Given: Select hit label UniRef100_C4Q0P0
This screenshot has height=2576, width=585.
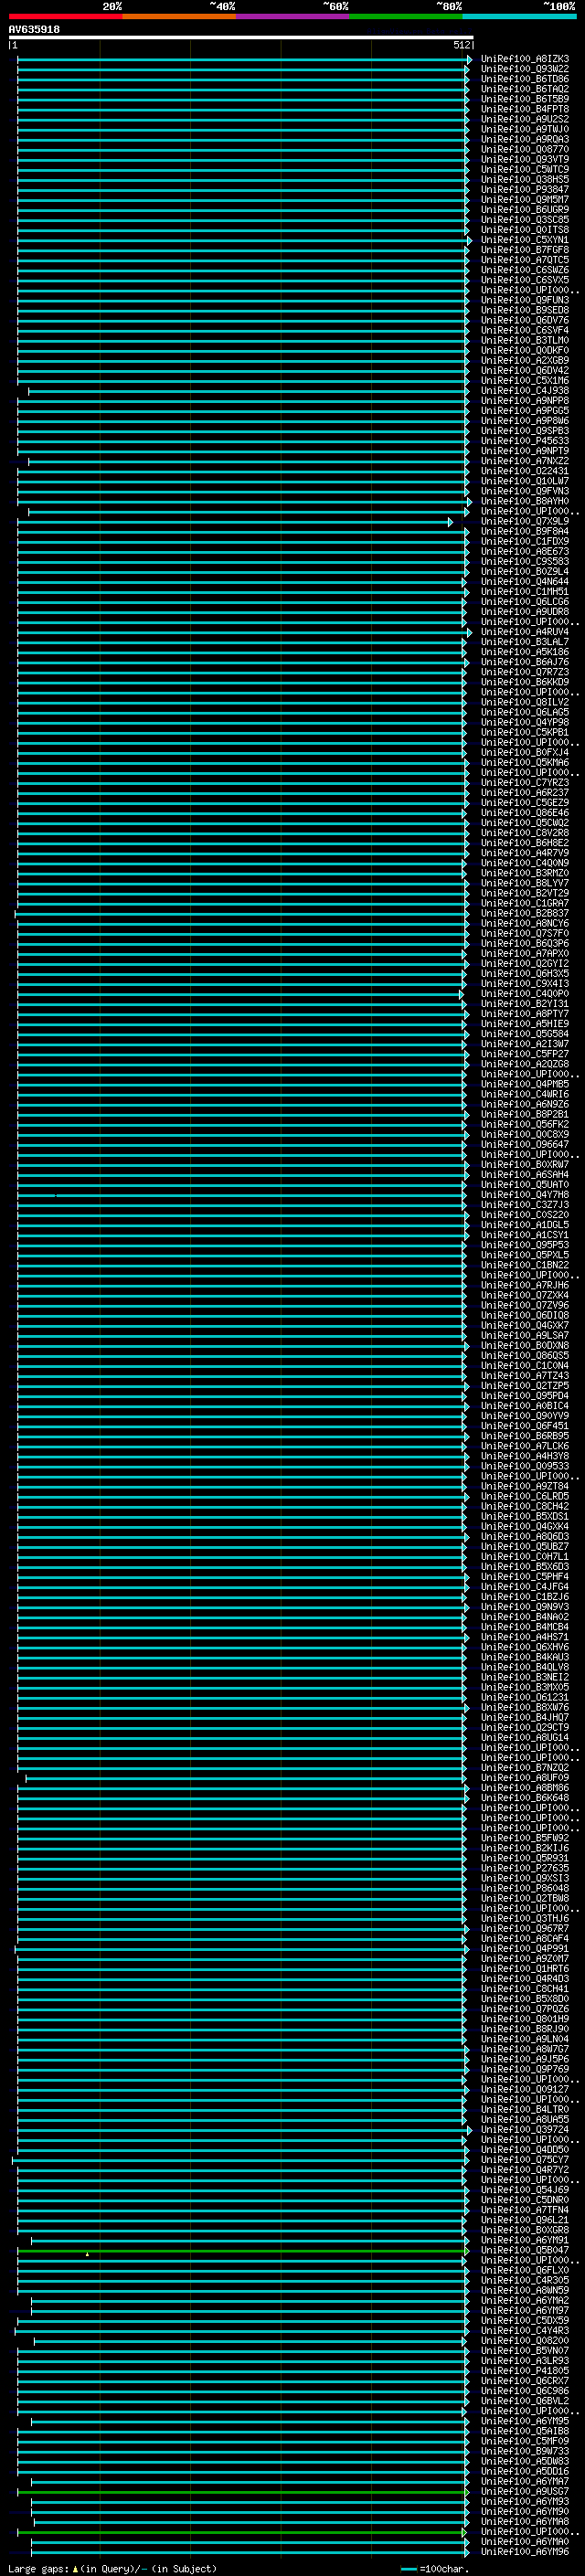Looking at the screenshot, I should click(x=525, y=994).
